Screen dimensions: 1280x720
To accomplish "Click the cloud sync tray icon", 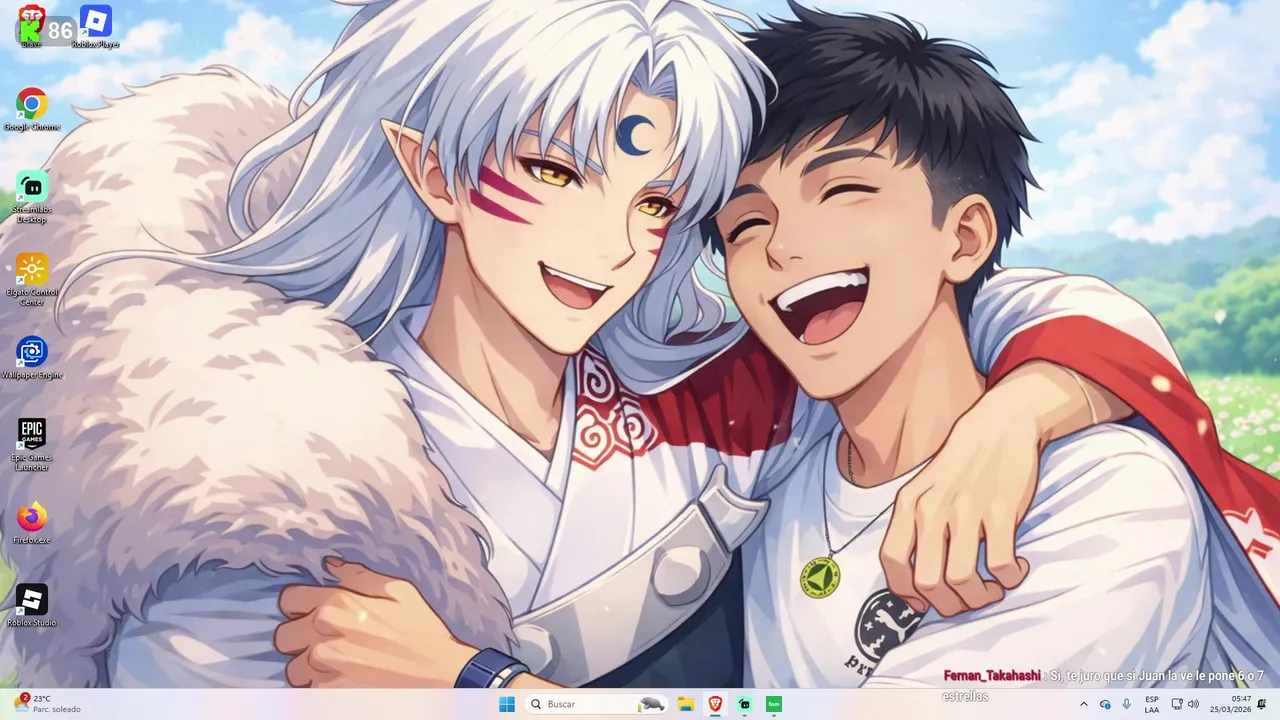I will click(x=1105, y=704).
